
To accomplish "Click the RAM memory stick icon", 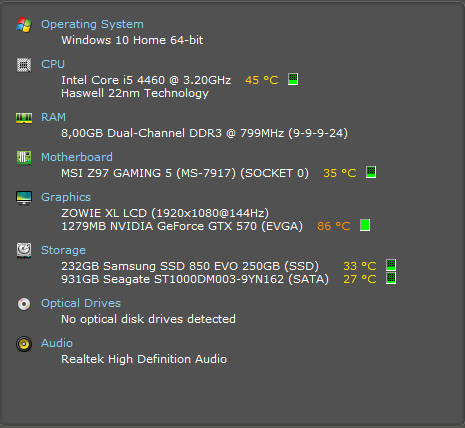I will (x=24, y=118).
